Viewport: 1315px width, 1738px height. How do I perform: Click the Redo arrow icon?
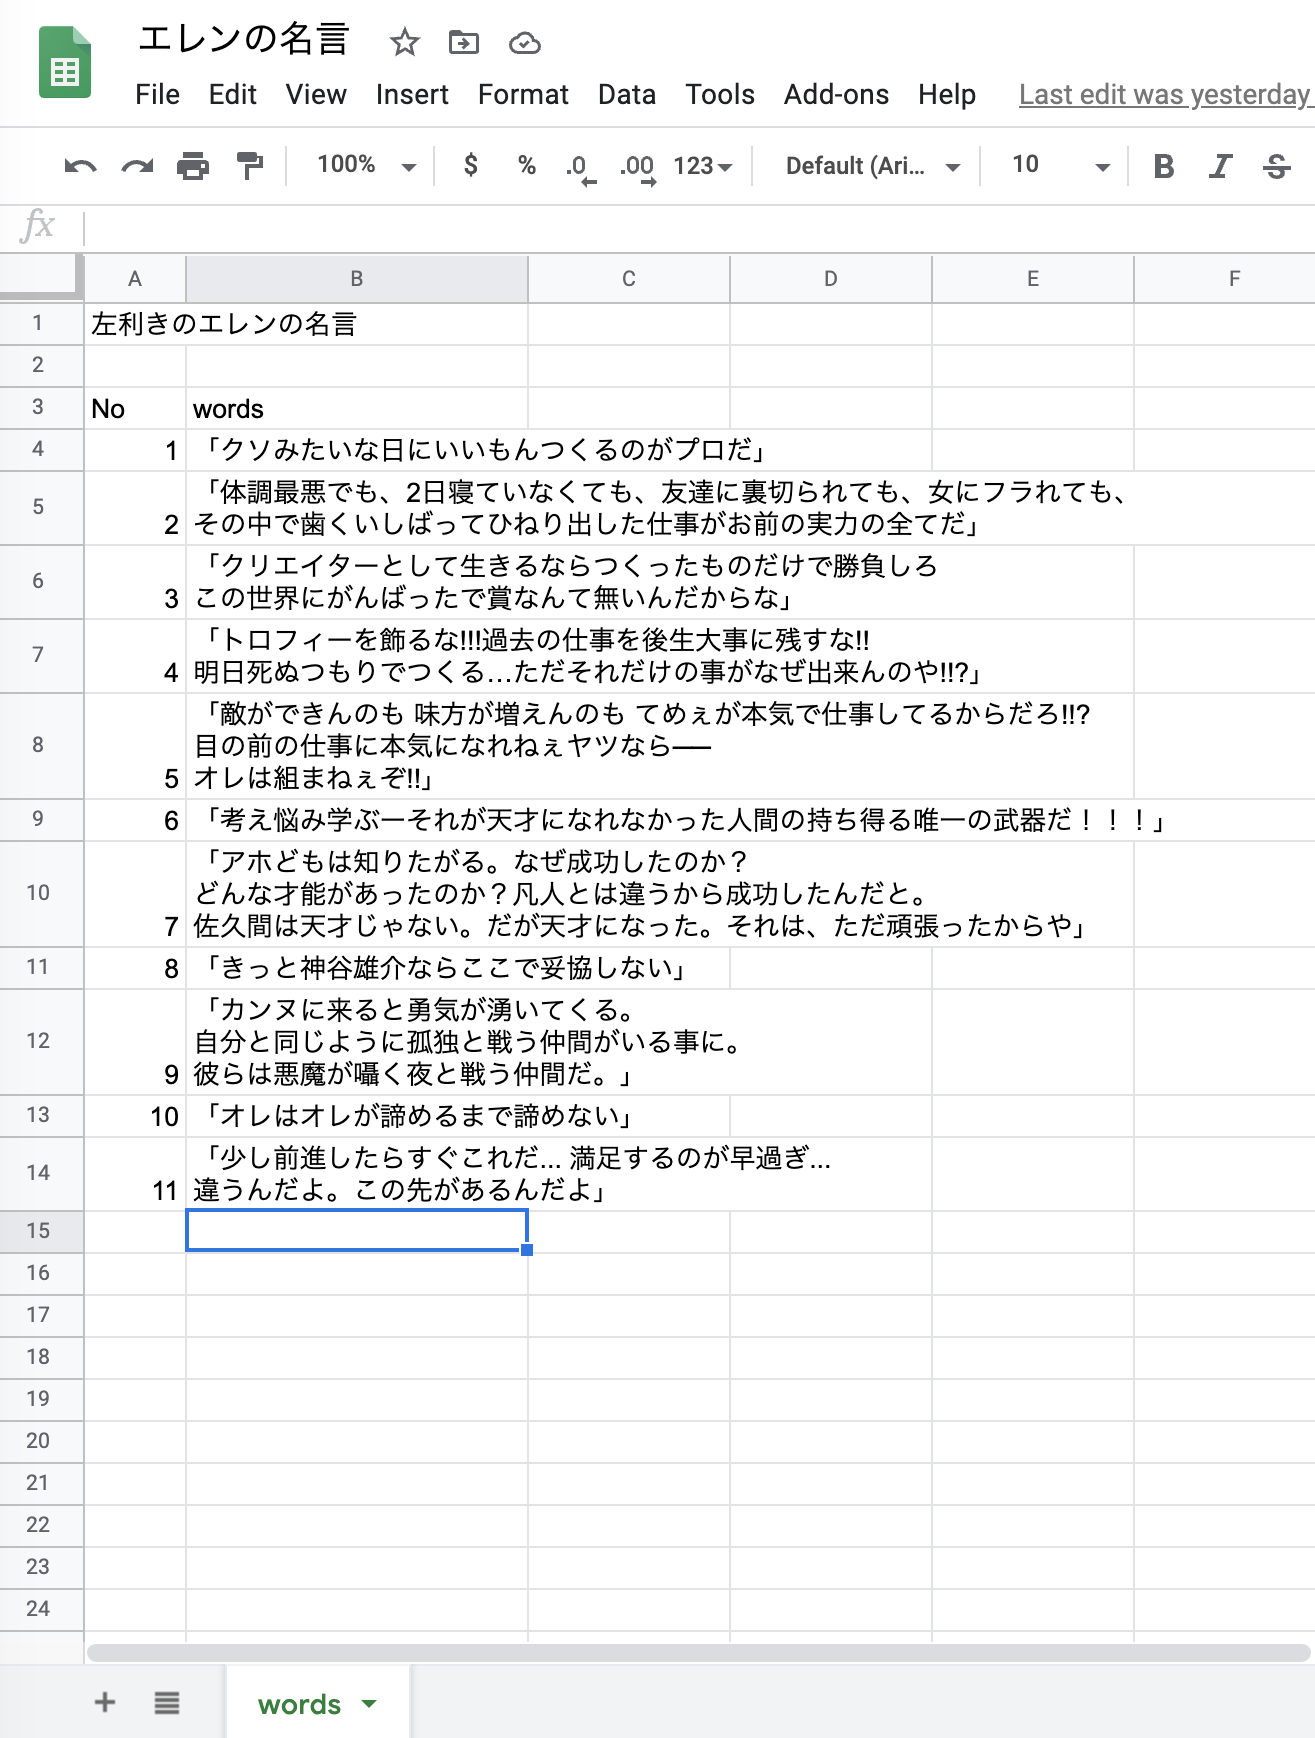(137, 166)
